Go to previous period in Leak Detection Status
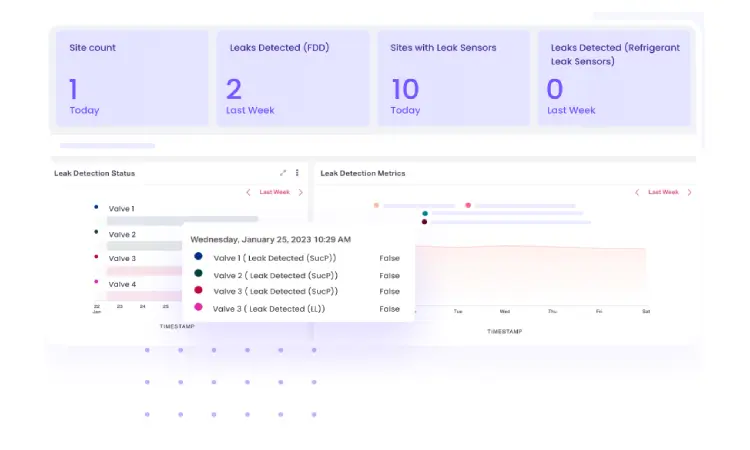This screenshot has width=750, height=450. tap(248, 192)
